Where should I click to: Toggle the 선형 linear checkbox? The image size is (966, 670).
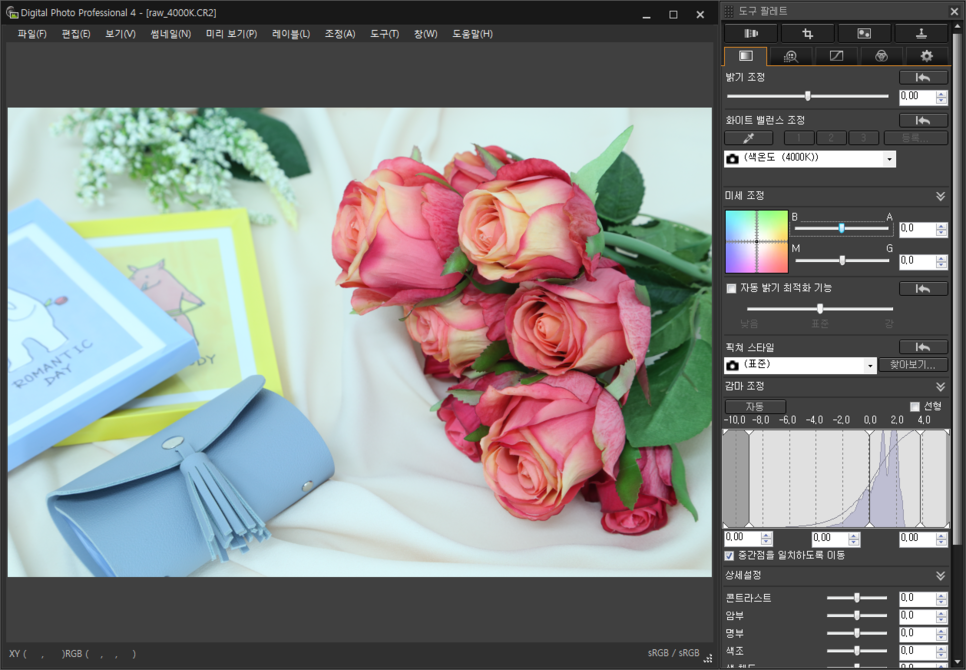915,406
